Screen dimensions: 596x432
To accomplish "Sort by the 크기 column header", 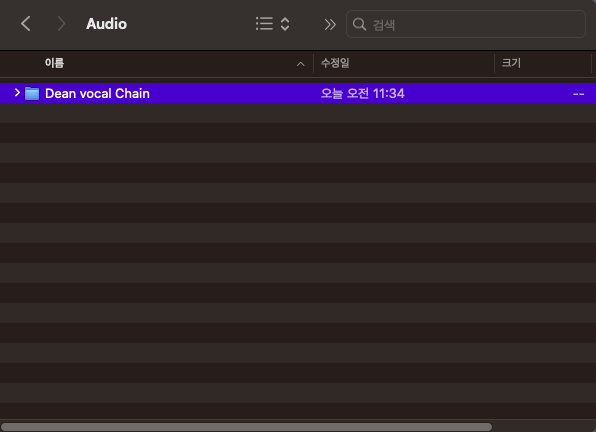I will [x=511, y=63].
